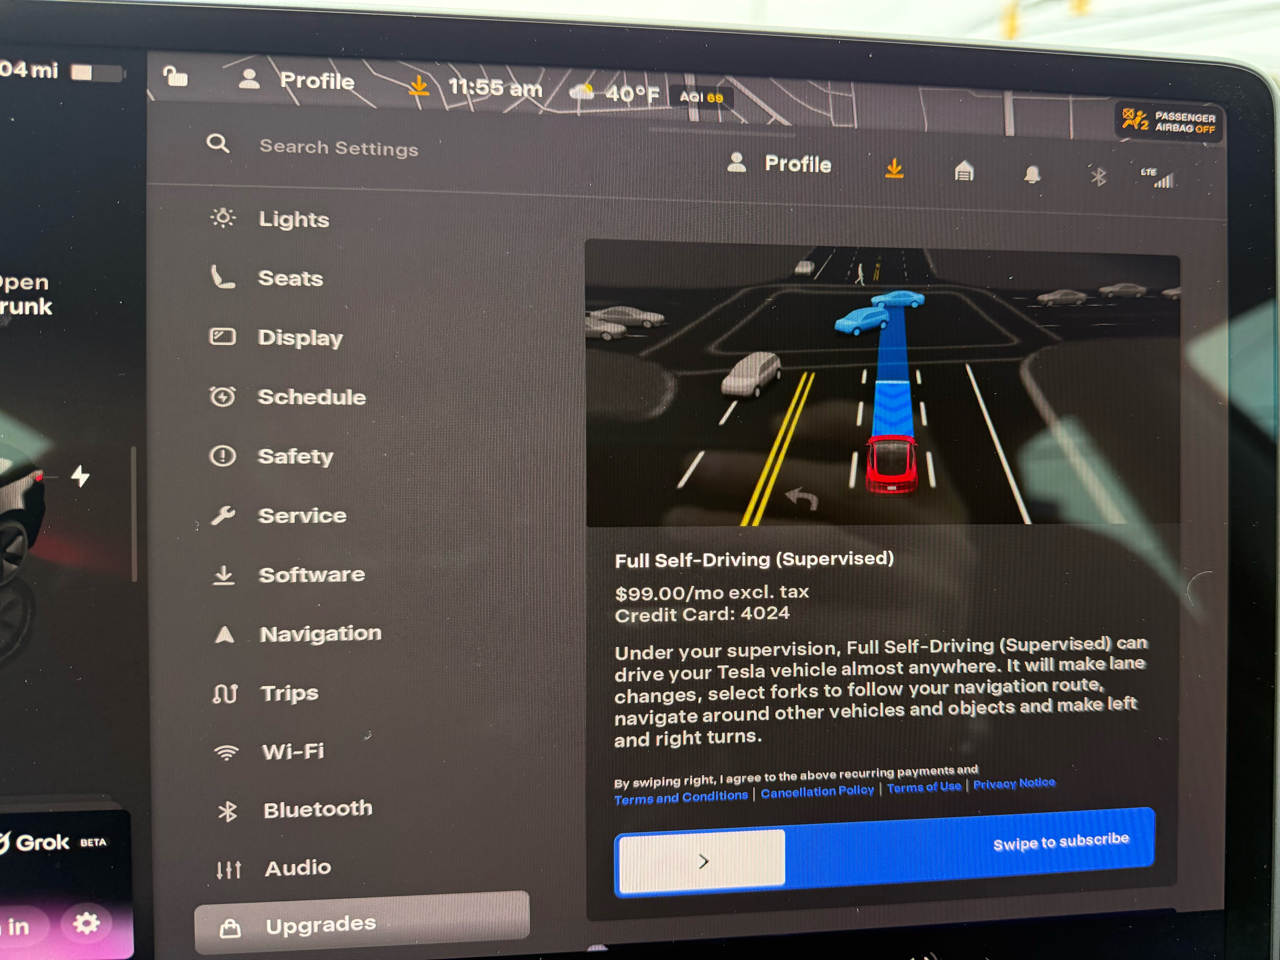Tap the Bluetooth status icon

pos(1097,176)
